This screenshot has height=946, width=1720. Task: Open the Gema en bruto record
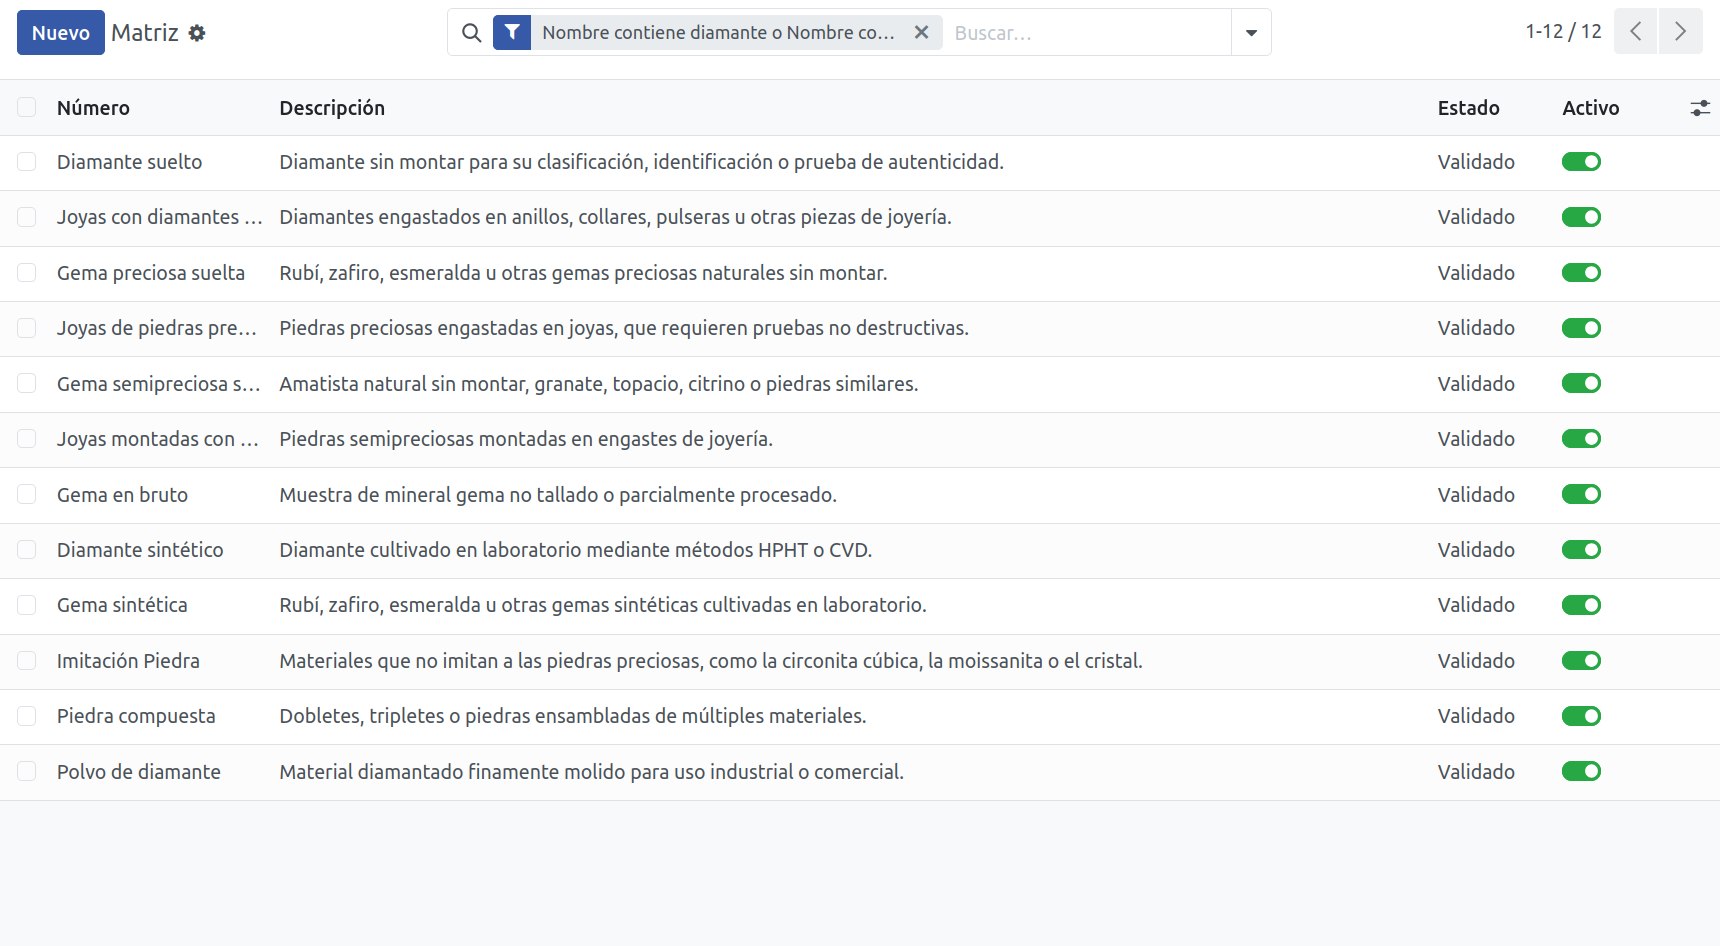click(x=122, y=495)
